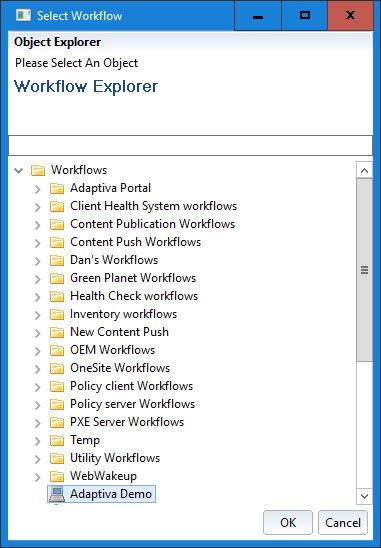Select Inventory workflows label

[123, 314]
